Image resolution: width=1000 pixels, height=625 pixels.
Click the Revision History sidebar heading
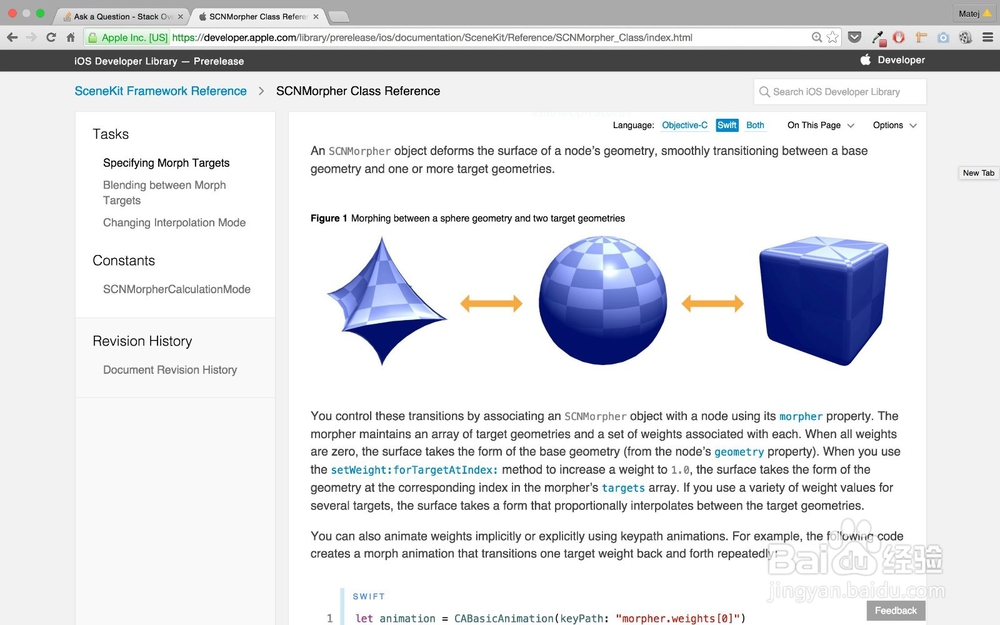pyautogui.click(x=142, y=341)
